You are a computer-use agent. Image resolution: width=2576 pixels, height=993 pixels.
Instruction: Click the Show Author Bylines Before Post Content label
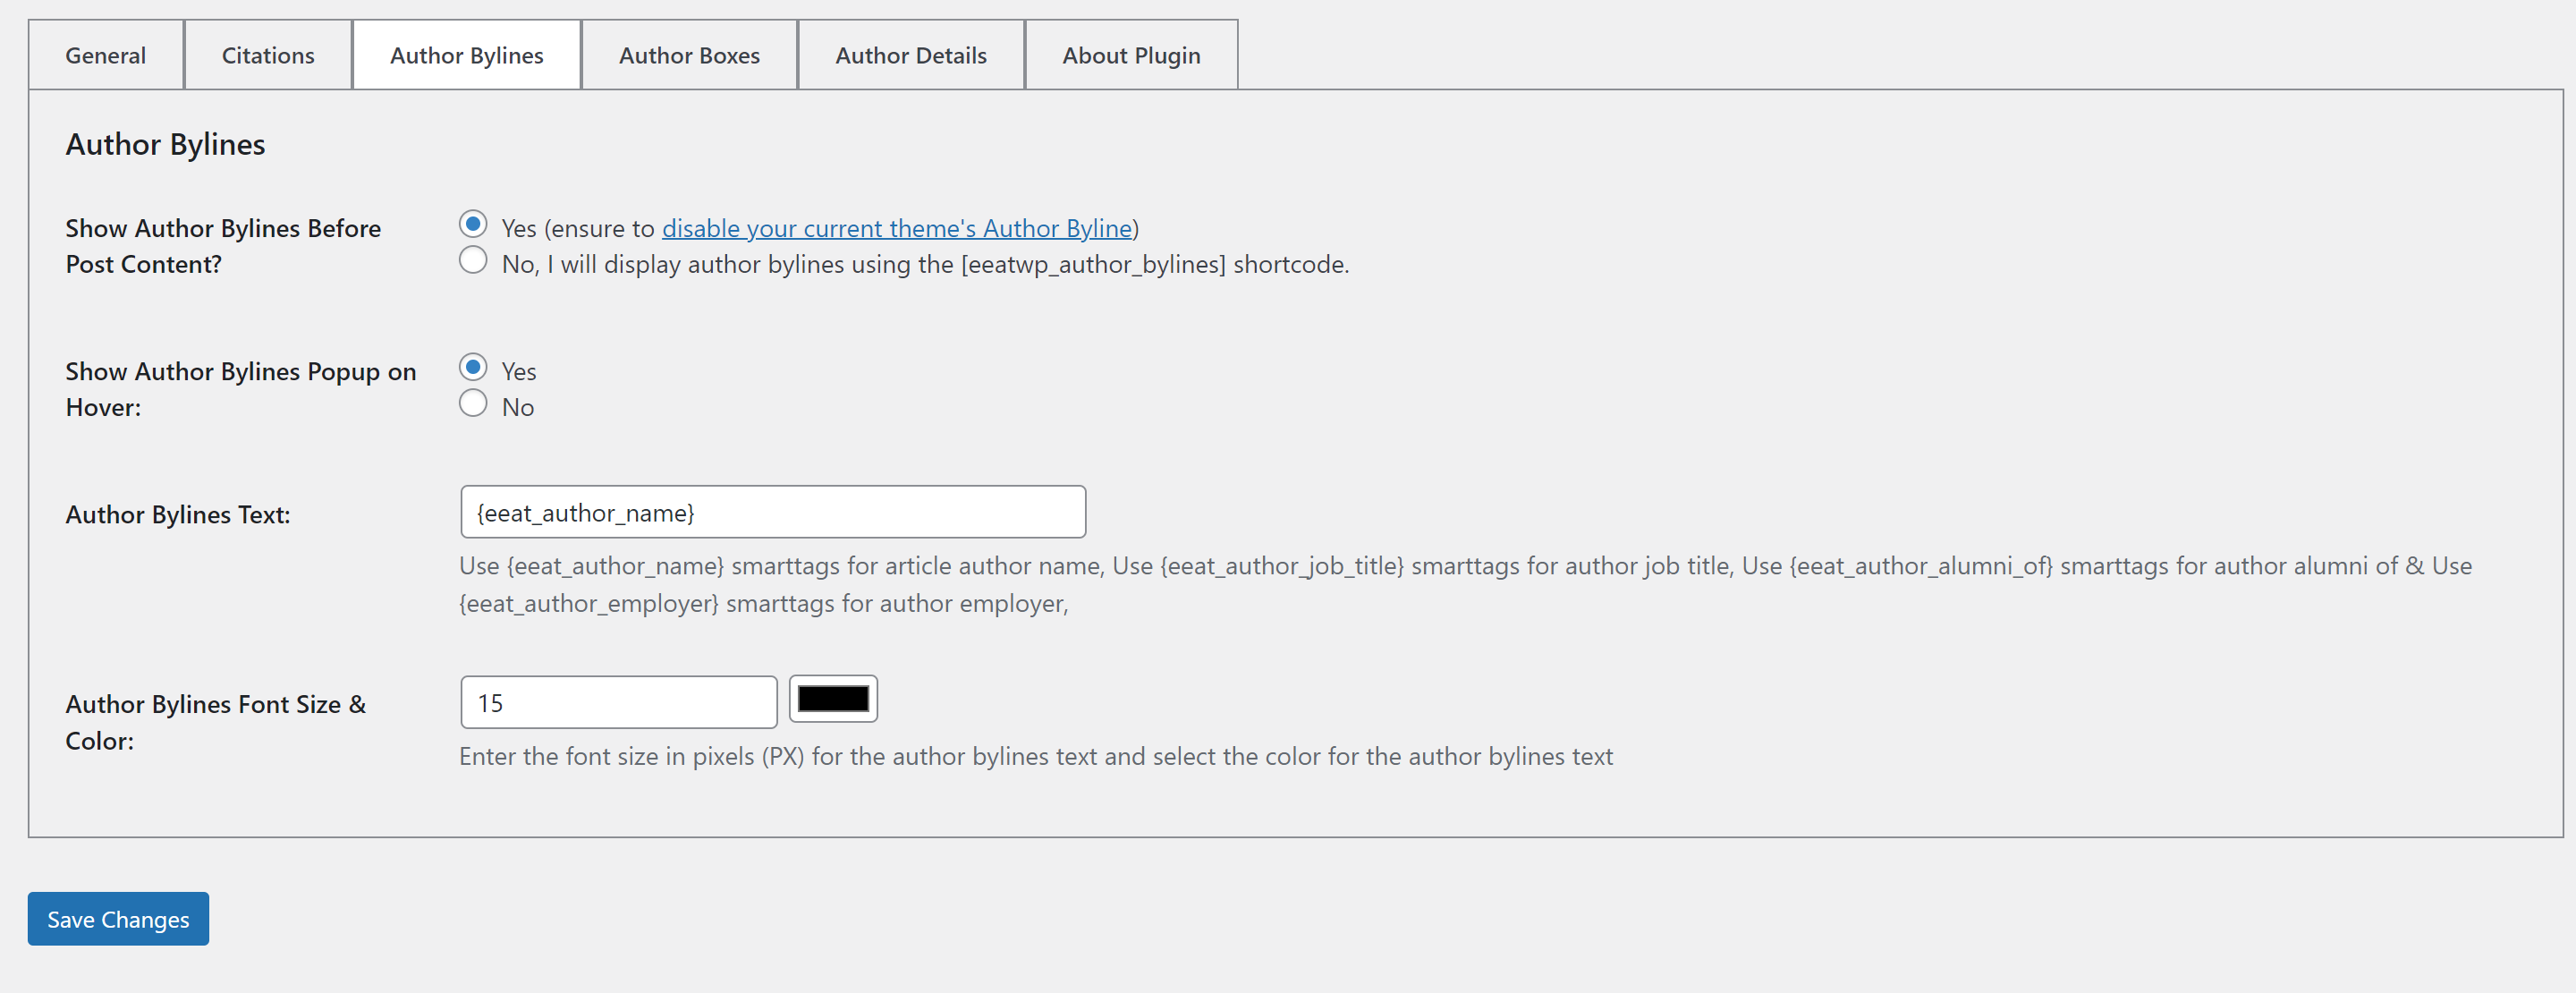[222, 246]
